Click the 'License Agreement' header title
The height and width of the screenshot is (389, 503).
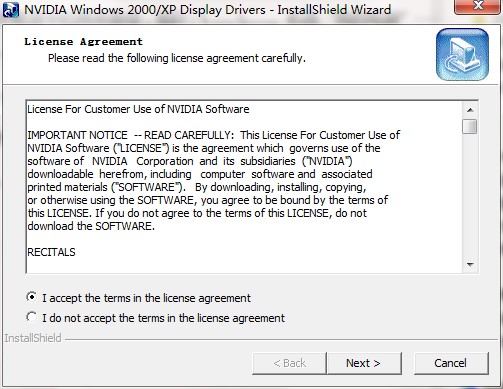coord(83,42)
